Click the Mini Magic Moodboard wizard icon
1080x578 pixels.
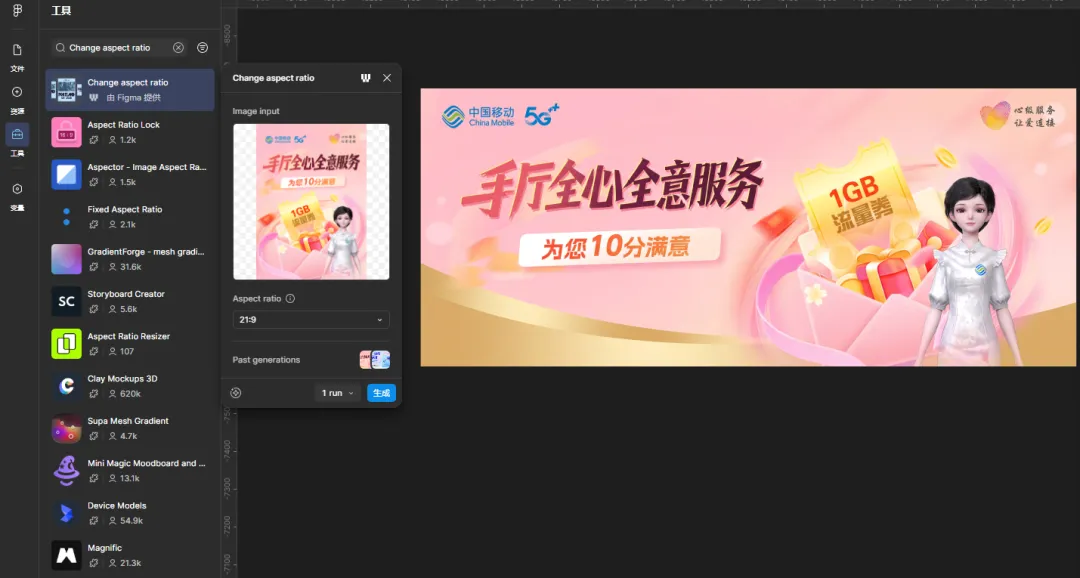(x=66, y=471)
